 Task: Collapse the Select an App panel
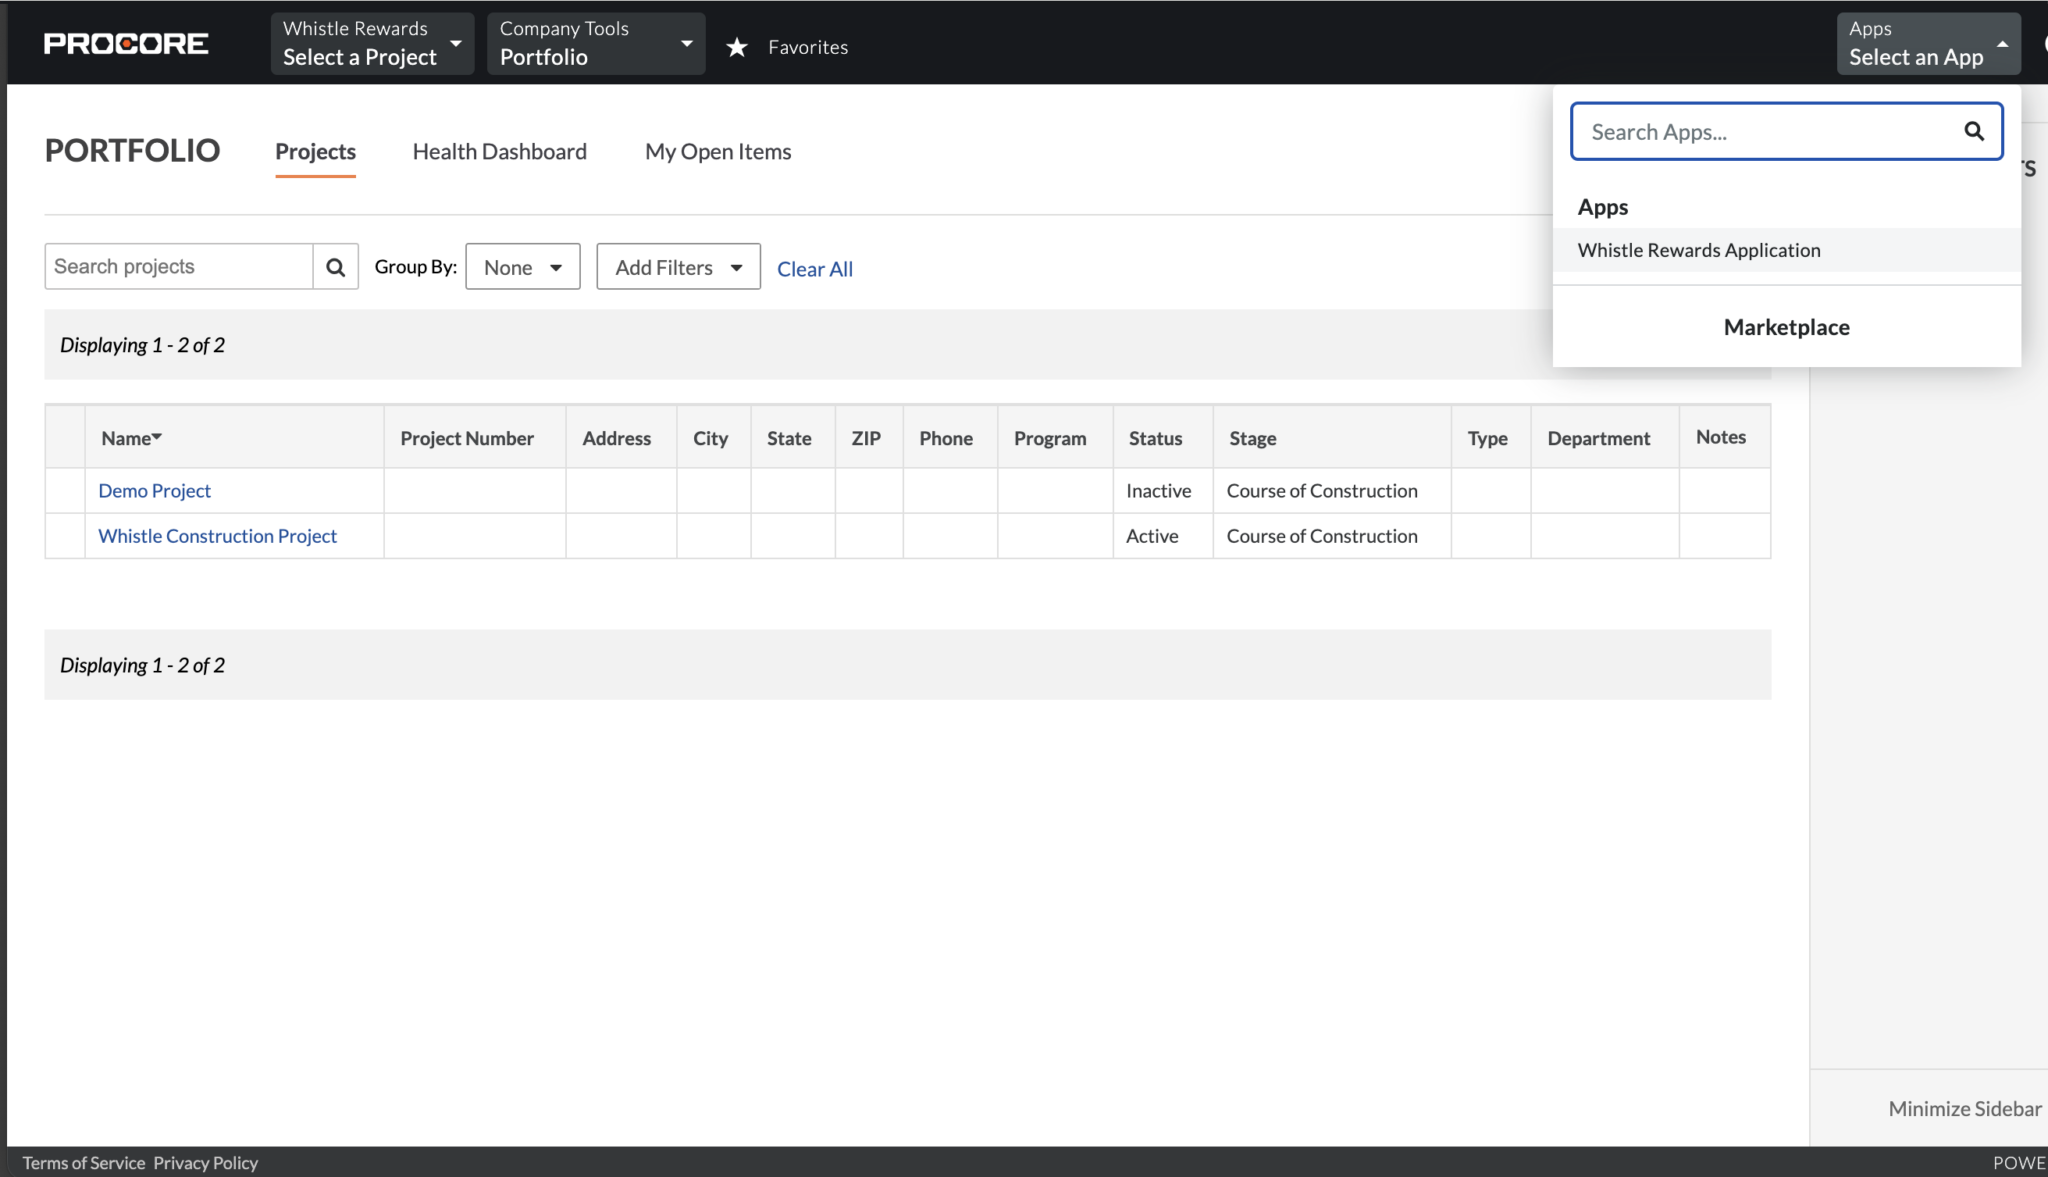tap(1927, 44)
